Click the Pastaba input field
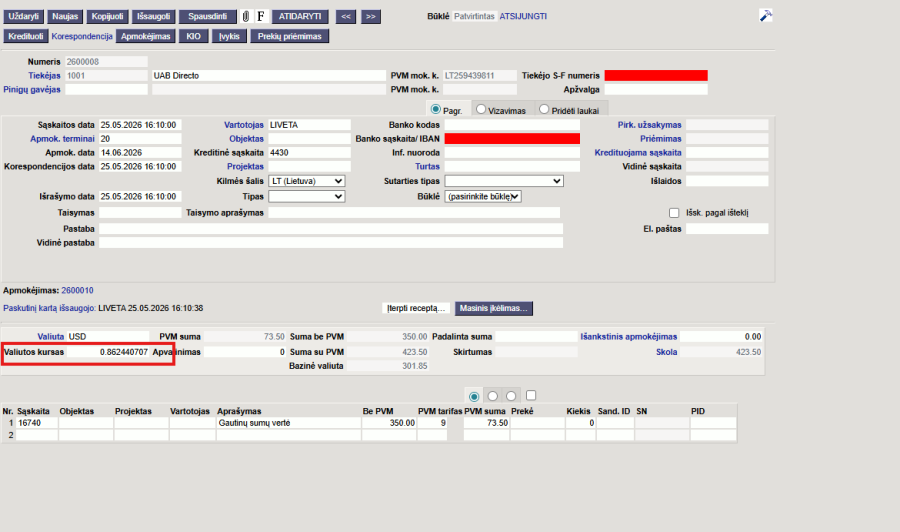Viewport: 900px width, 532px height. (x=331, y=228)
